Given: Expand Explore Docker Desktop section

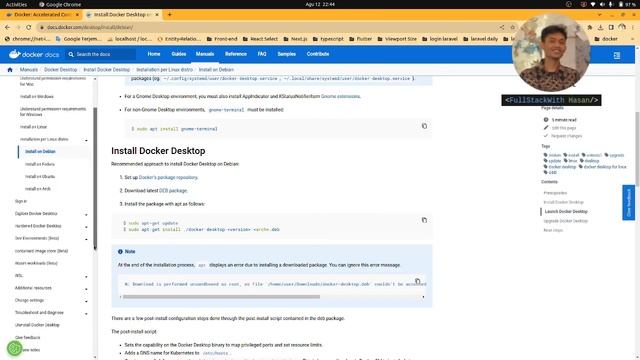Looking at the screenshot, I should [x=86, y=215].
